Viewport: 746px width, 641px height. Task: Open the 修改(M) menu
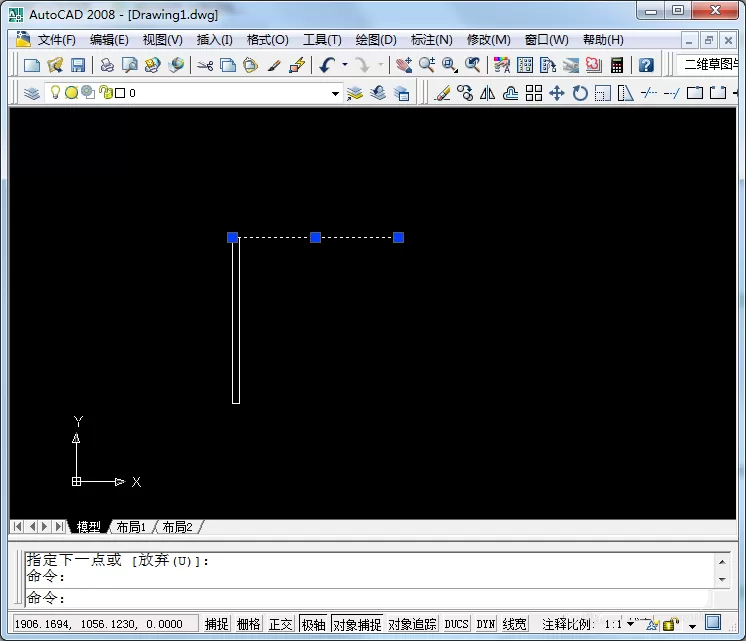(489, 40)
